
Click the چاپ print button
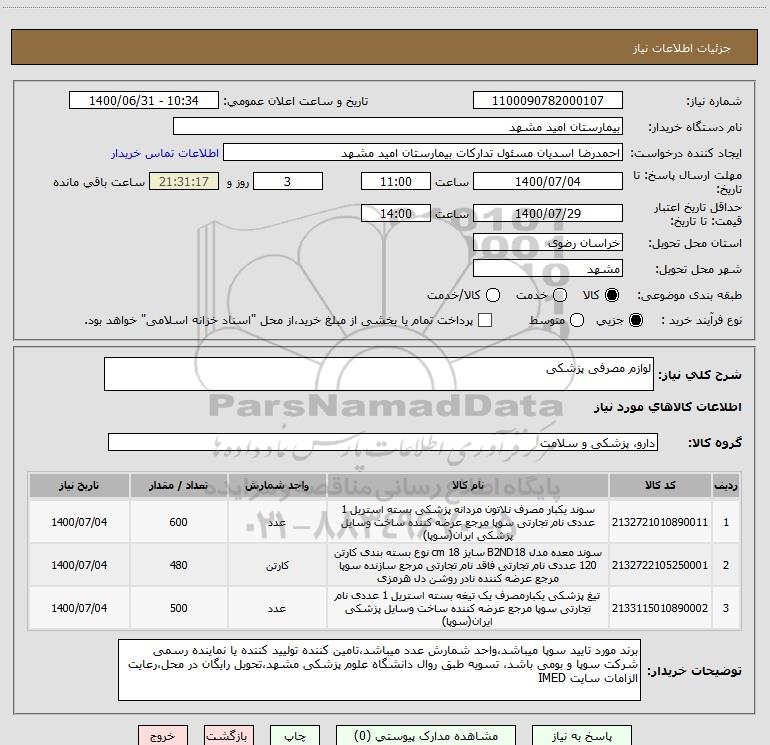(x=295, y=736)
